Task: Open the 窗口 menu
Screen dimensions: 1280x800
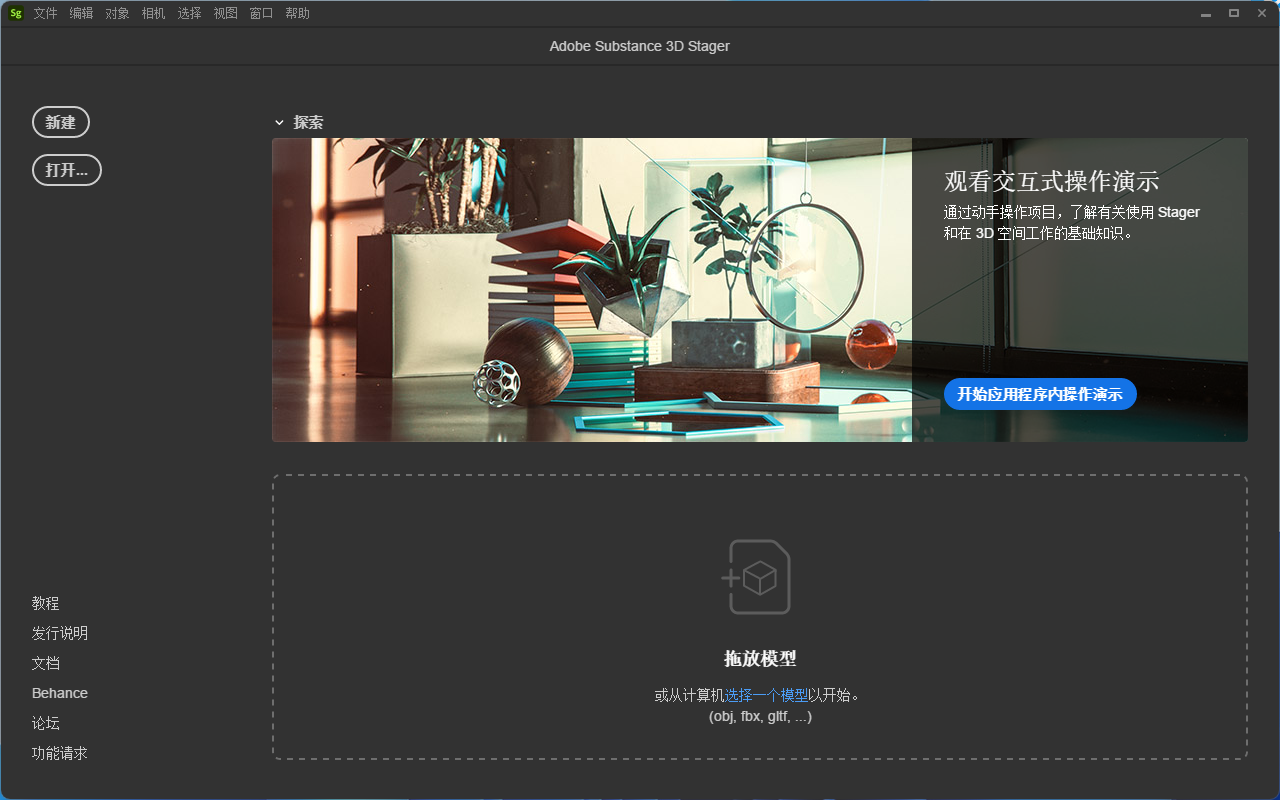Action: tap(262, 13)
